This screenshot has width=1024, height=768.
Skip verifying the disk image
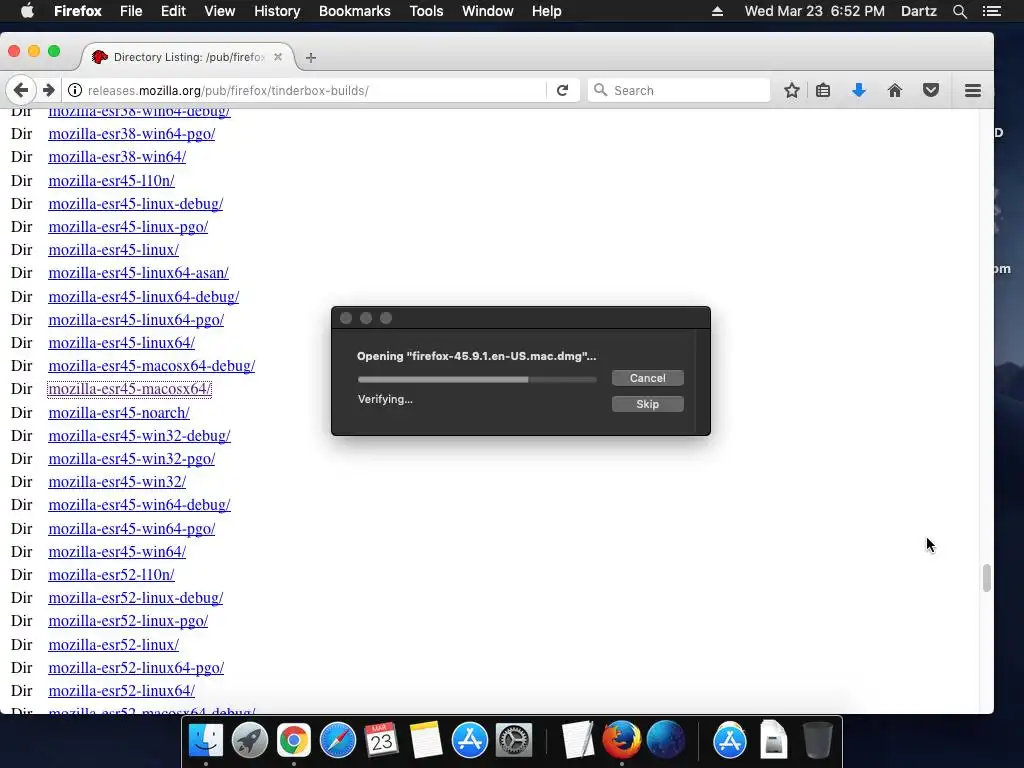tap(648, 404)
